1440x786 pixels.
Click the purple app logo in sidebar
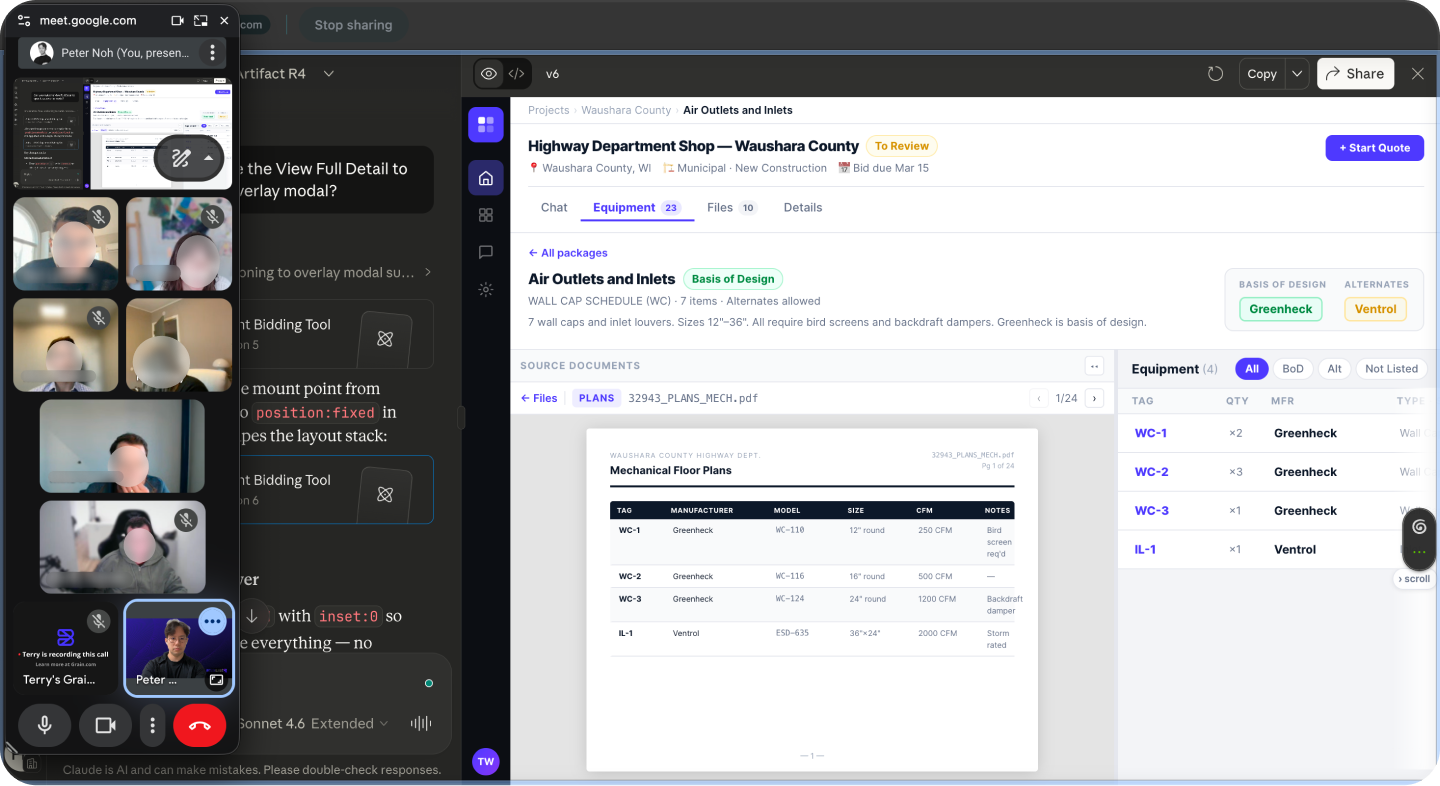tap(486, 125)
